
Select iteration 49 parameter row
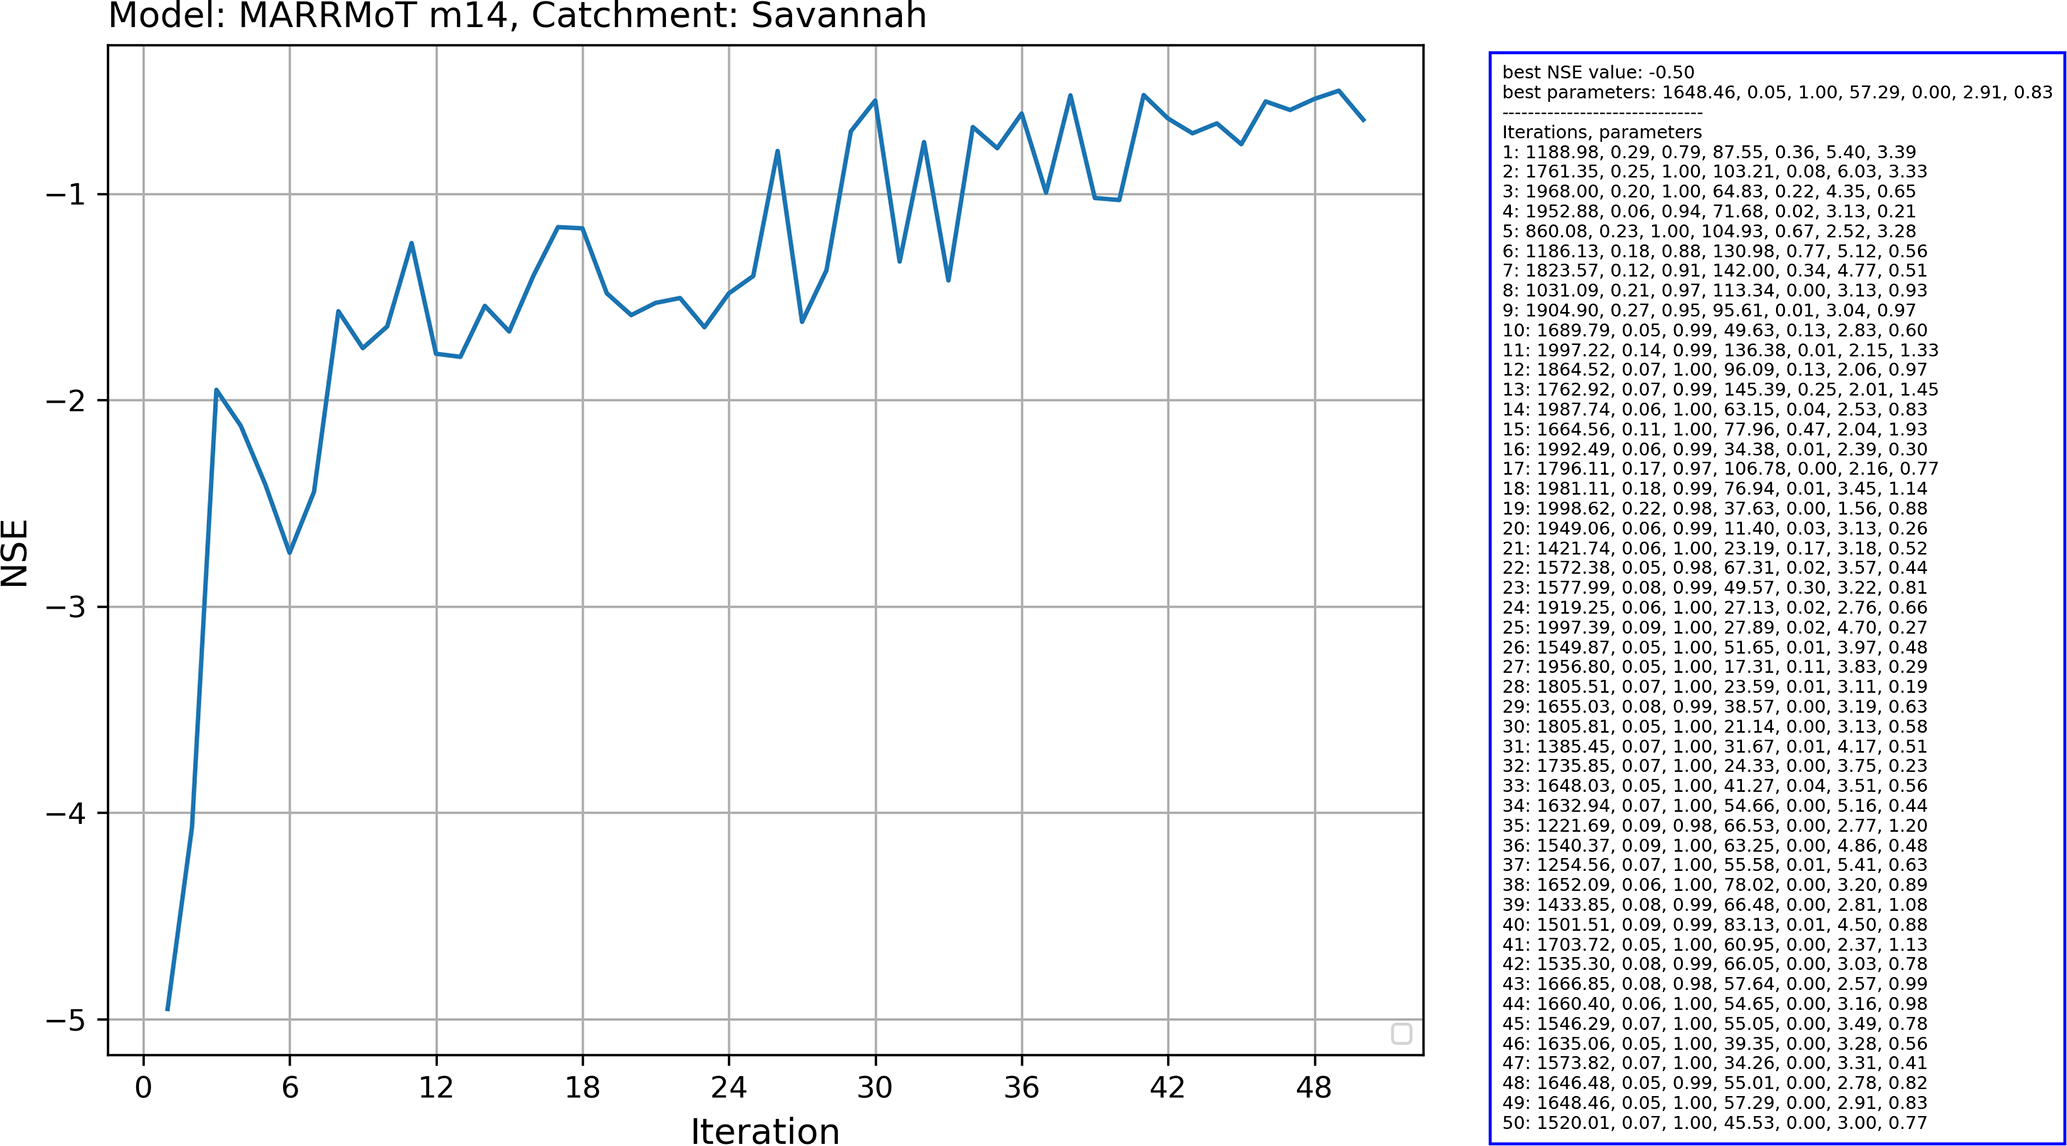pos(1714,1102)
